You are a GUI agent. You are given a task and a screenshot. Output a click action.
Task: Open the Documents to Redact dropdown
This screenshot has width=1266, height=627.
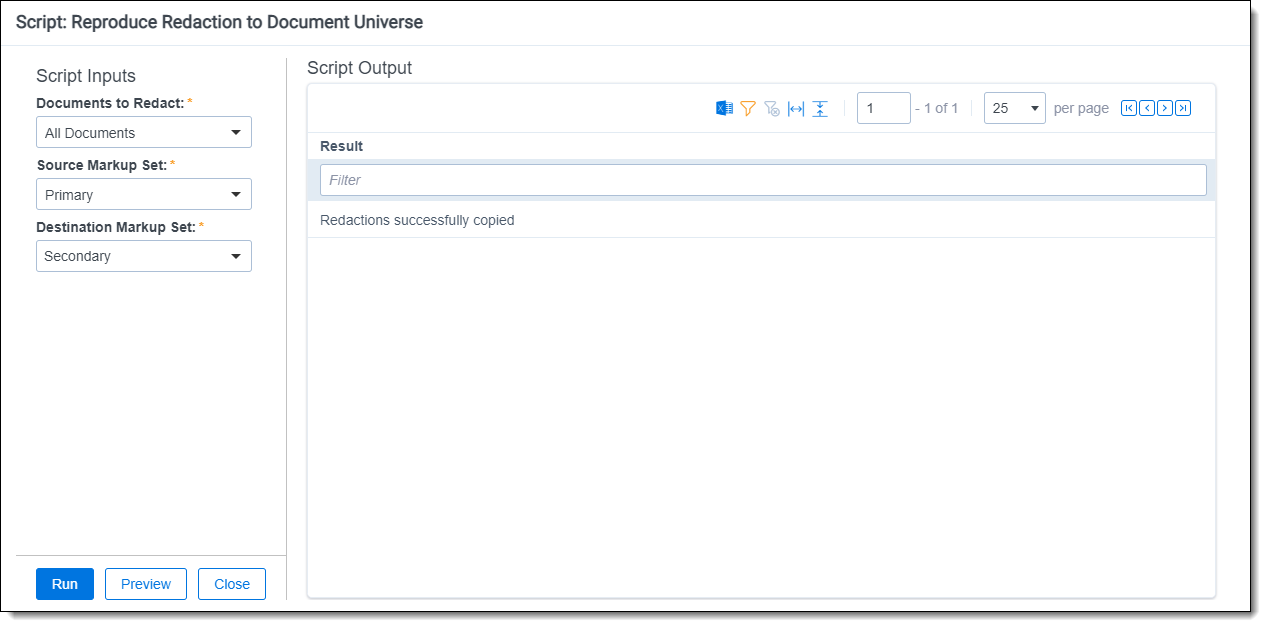pyautogui.click(x=144, y=133)
